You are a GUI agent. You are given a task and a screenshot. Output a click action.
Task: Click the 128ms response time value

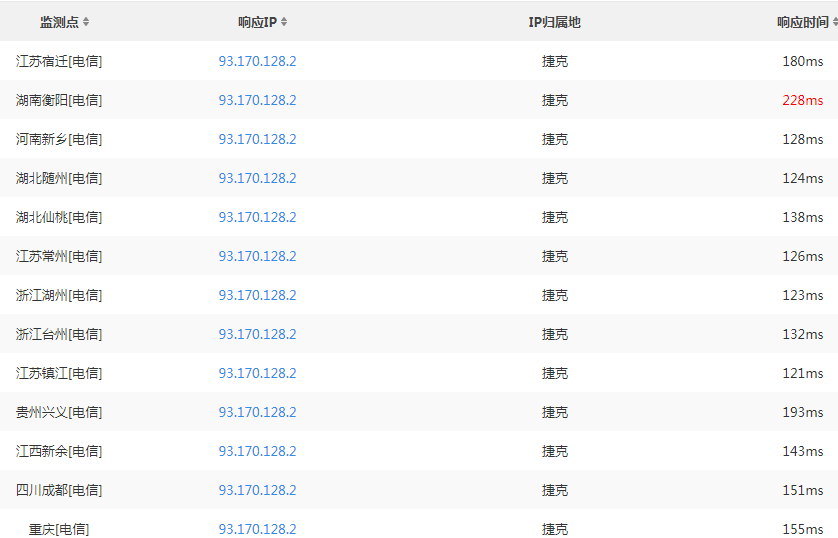(x=803, y=139)
